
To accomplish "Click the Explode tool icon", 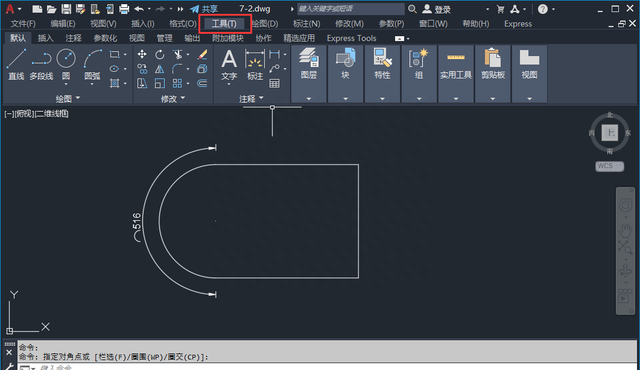I will point(202,69).
